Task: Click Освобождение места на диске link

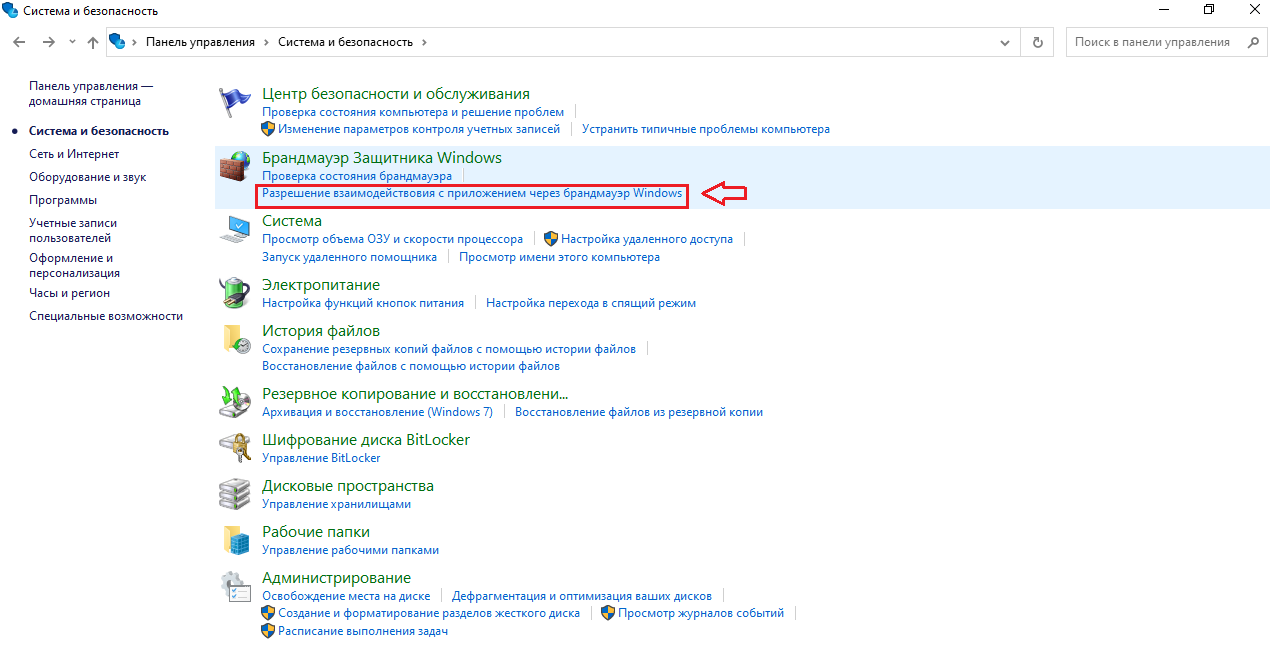Action: click(346, 595)
